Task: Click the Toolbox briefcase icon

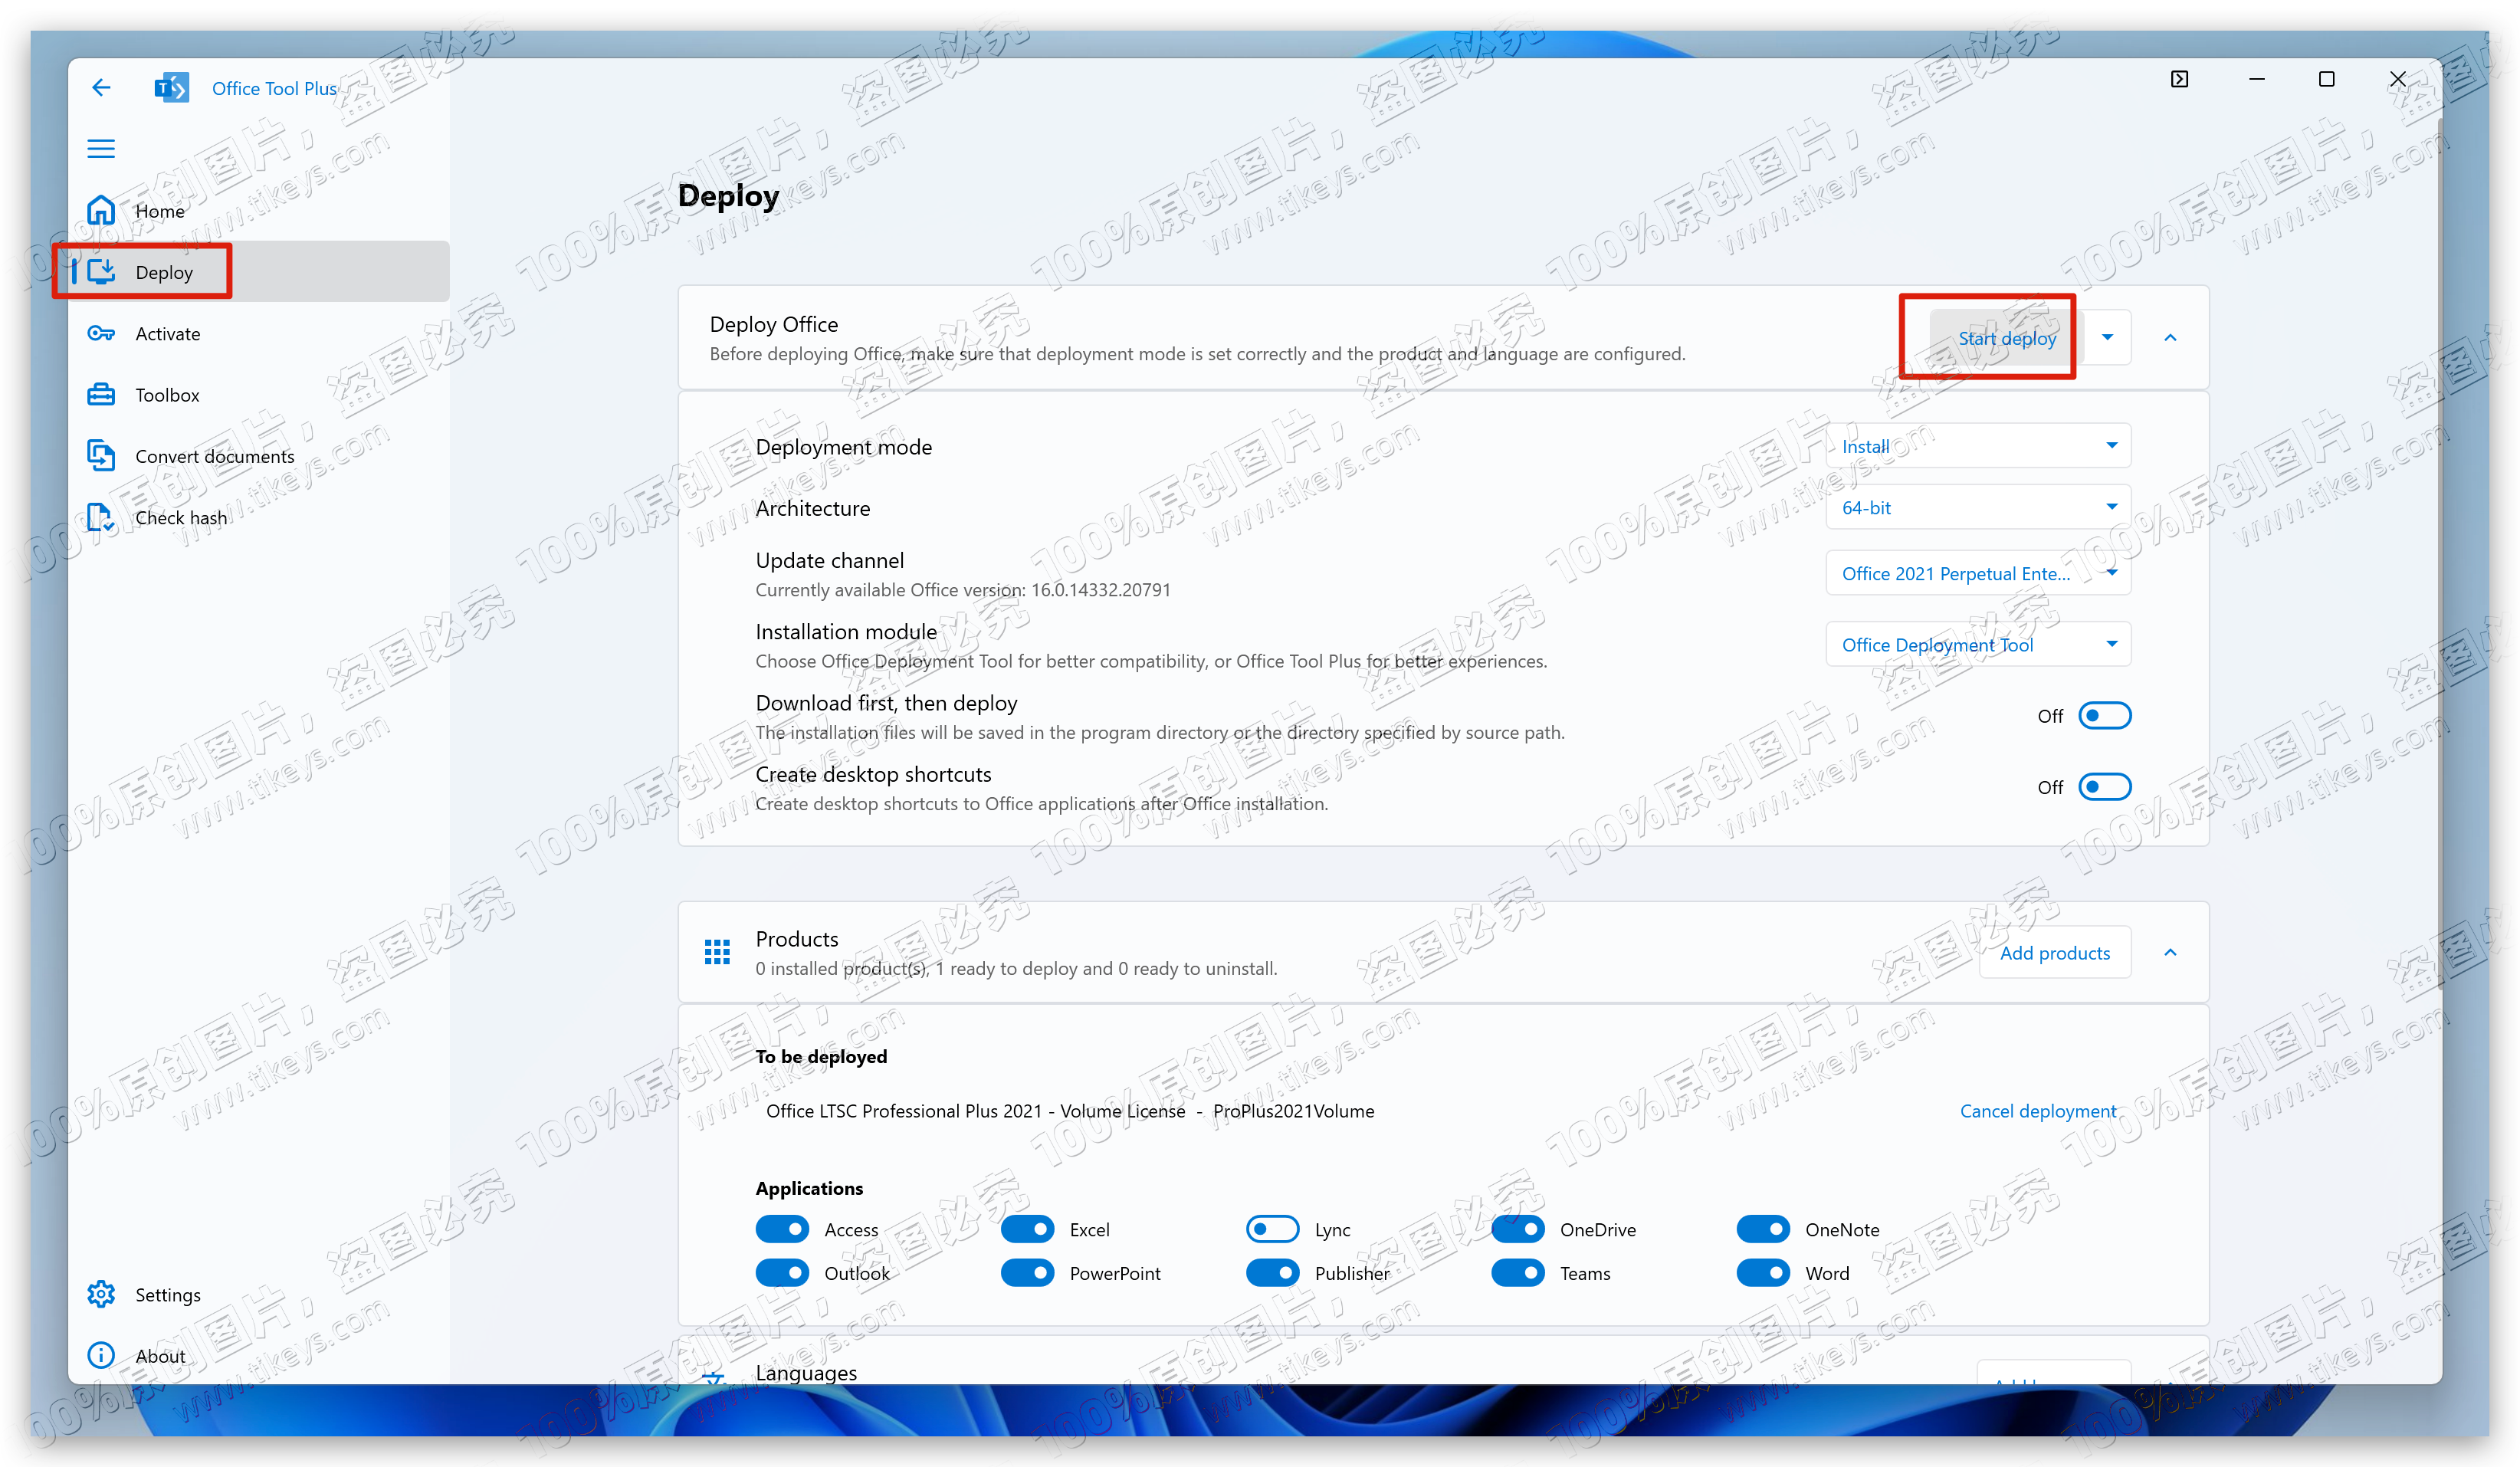Action: (x=101, y=394)
